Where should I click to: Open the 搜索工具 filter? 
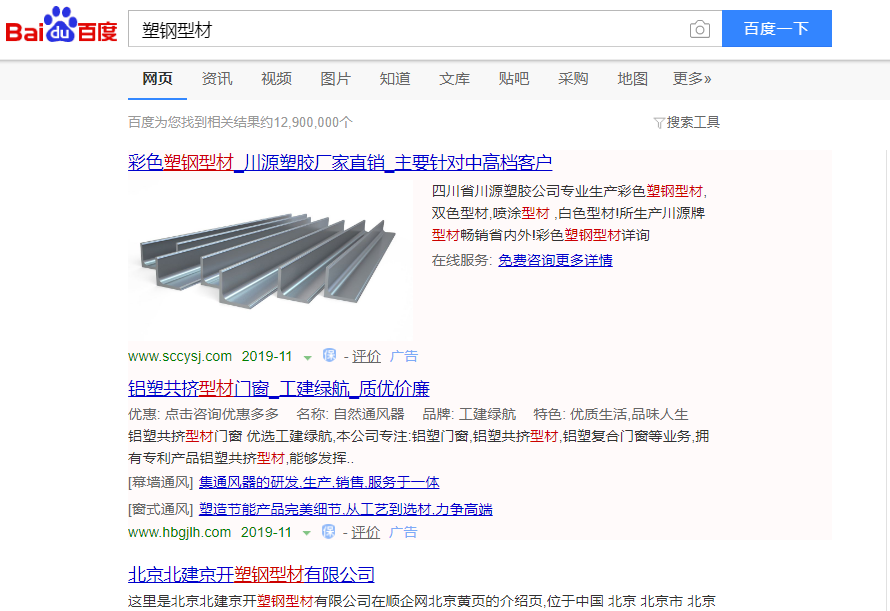click(686, 122)
